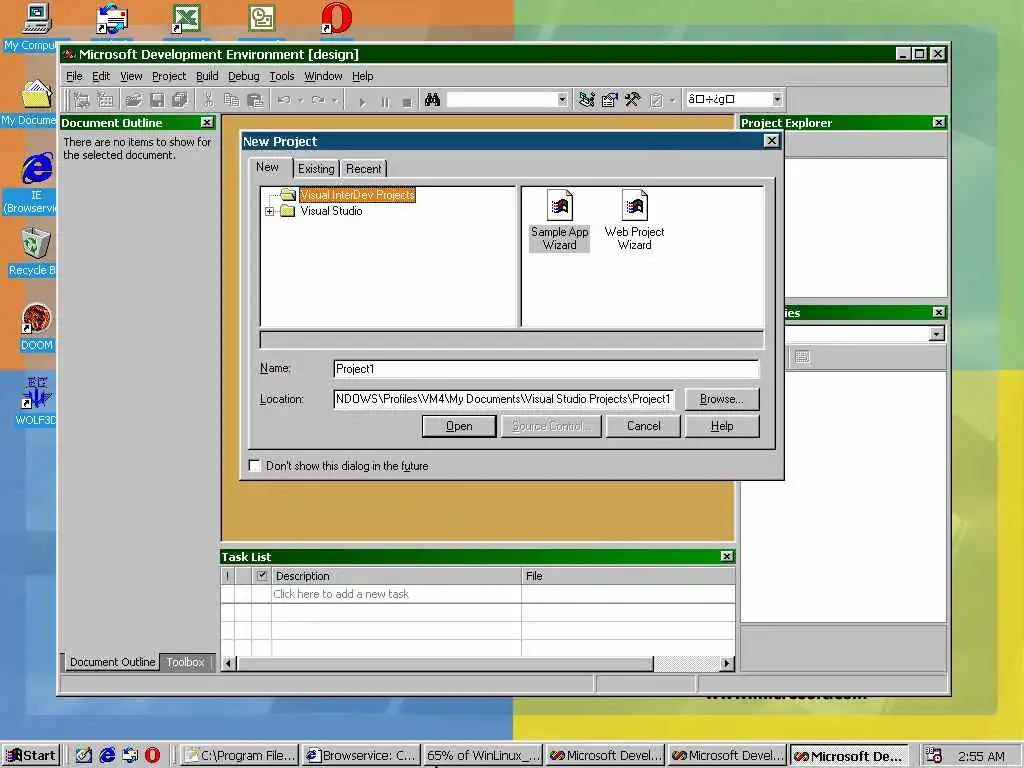Click Task List scrollbar right arrow
This screenshot has height=768, width=1024.
click(x=726, y=663)
